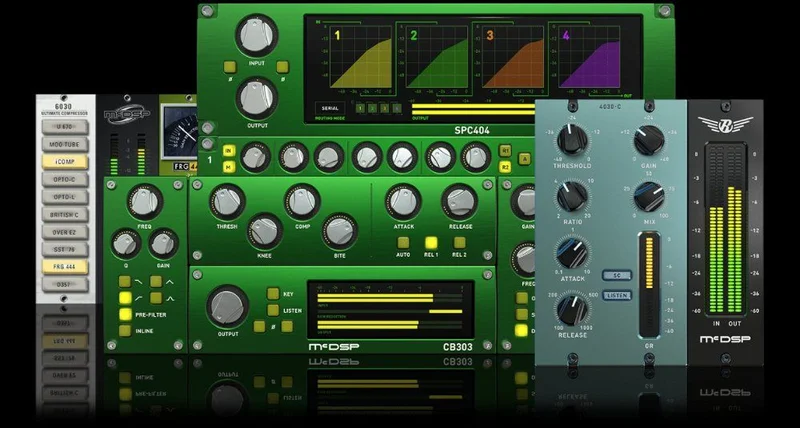The width and height of the screenshot is (800, 428).
Task: Click the 4030-C RELEASE knob
Action: [x=572, y=310]
